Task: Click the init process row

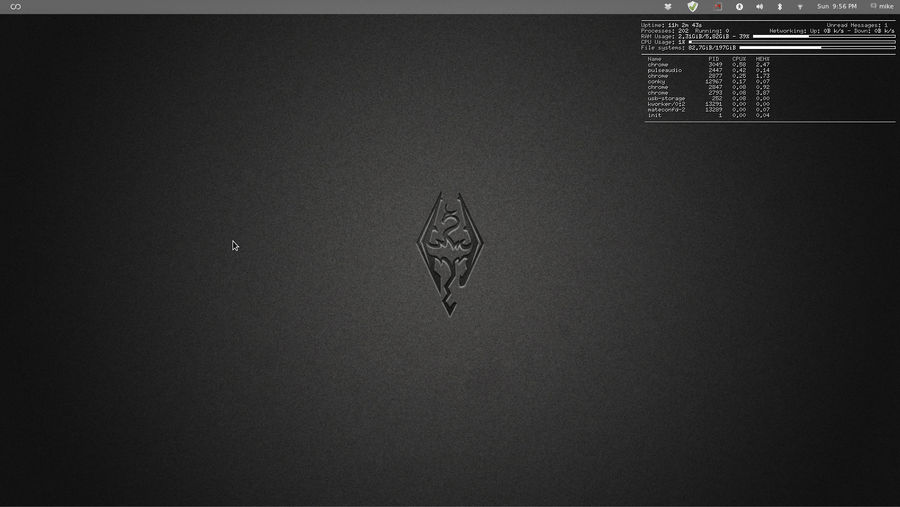Action: point(708,115)
